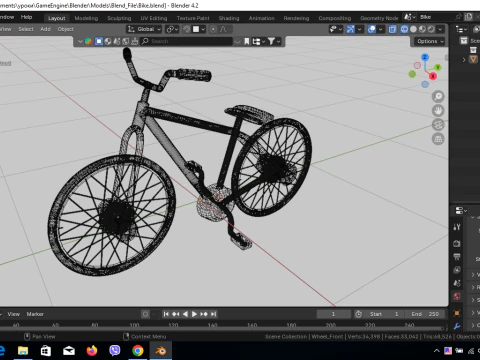Viewport: 480px width, 360px height.
Task: Switch perspective/orthographic grid button
Action: pos(438,139)
